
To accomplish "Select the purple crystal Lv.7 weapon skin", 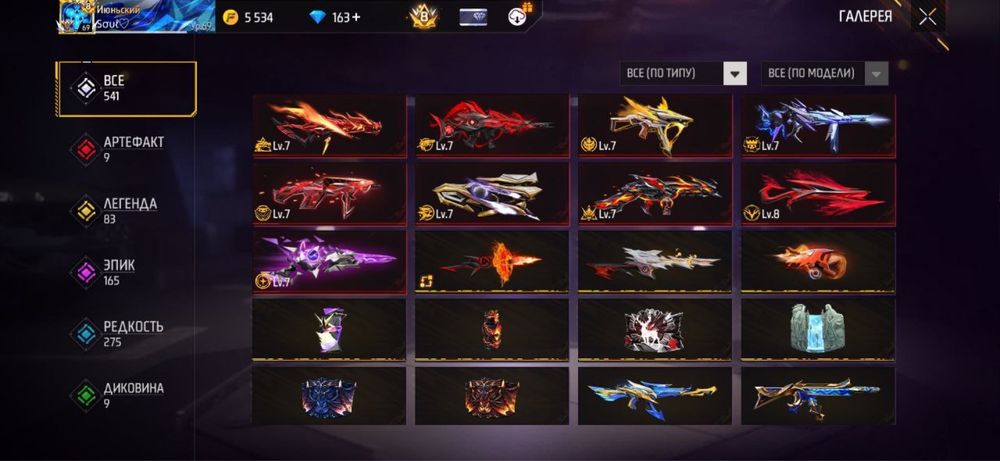I will 329,262.
